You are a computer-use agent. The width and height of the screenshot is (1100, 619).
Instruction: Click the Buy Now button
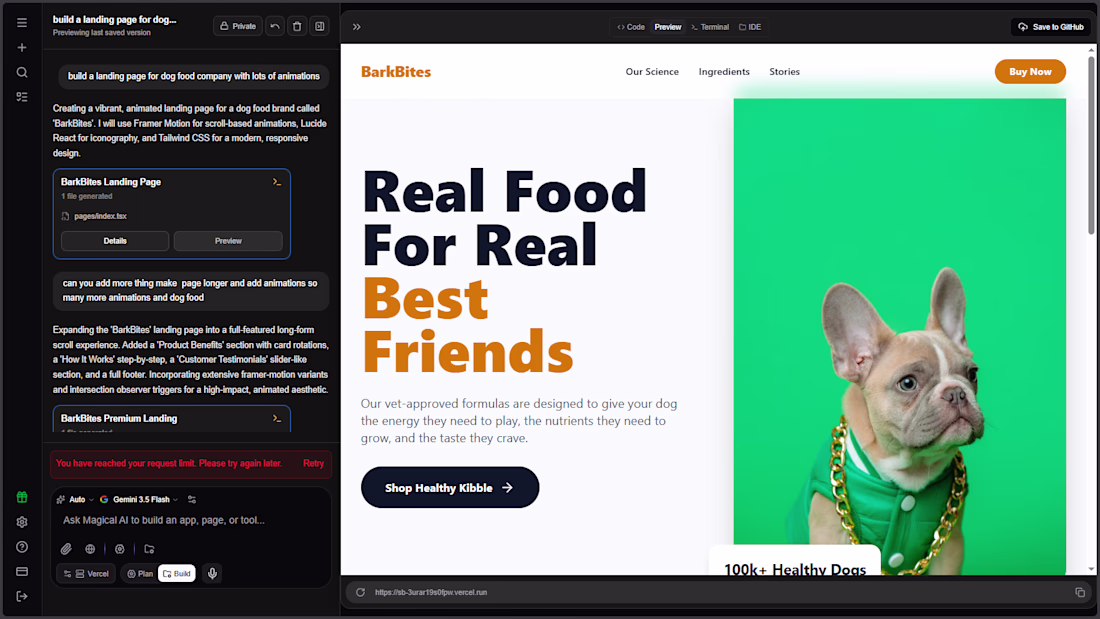(x=1030, y=72)
